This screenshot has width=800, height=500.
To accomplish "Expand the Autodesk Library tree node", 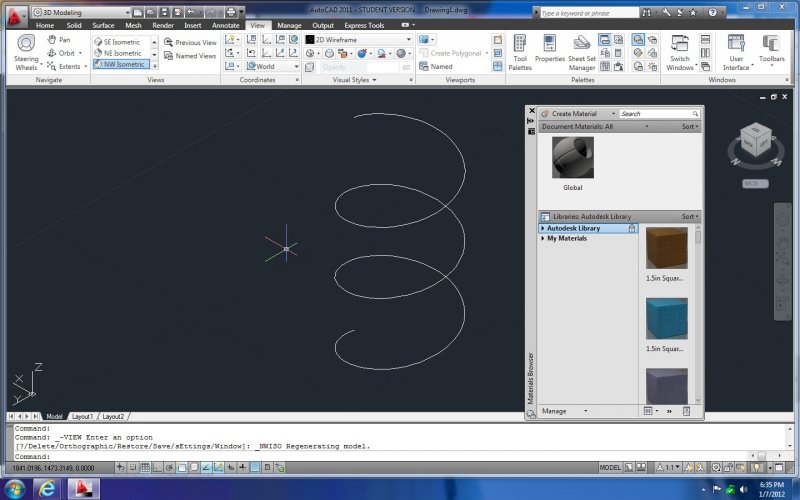I will click(x=543, y=228).
